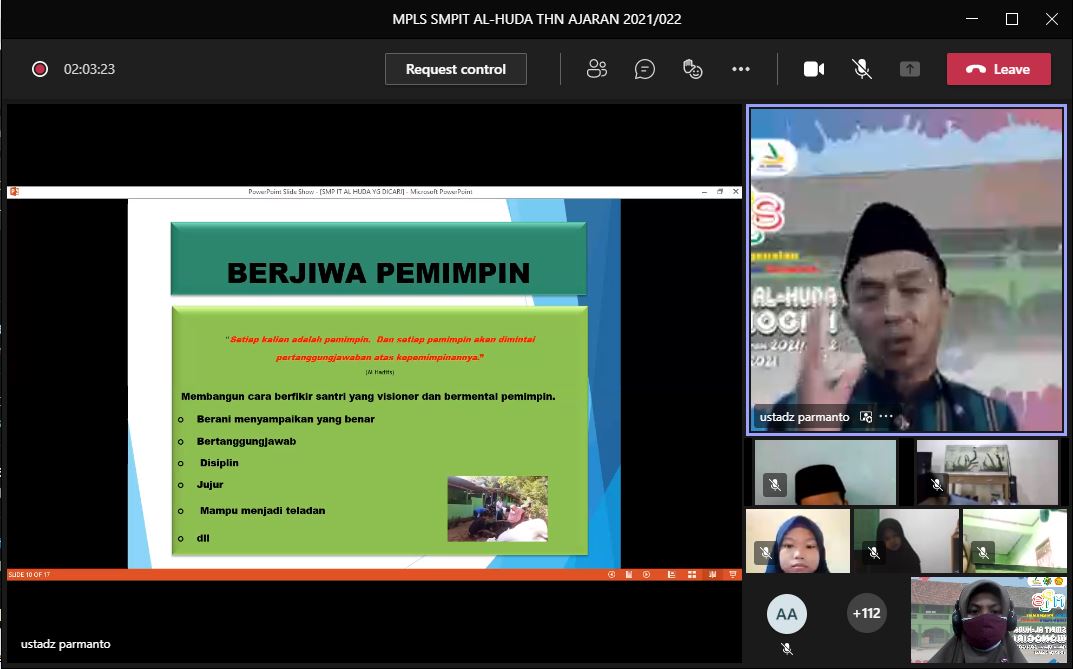Screen dimensions: 1073x669
Task: Expand the +112 overflow participants list
Action: [x=866, y=613]
